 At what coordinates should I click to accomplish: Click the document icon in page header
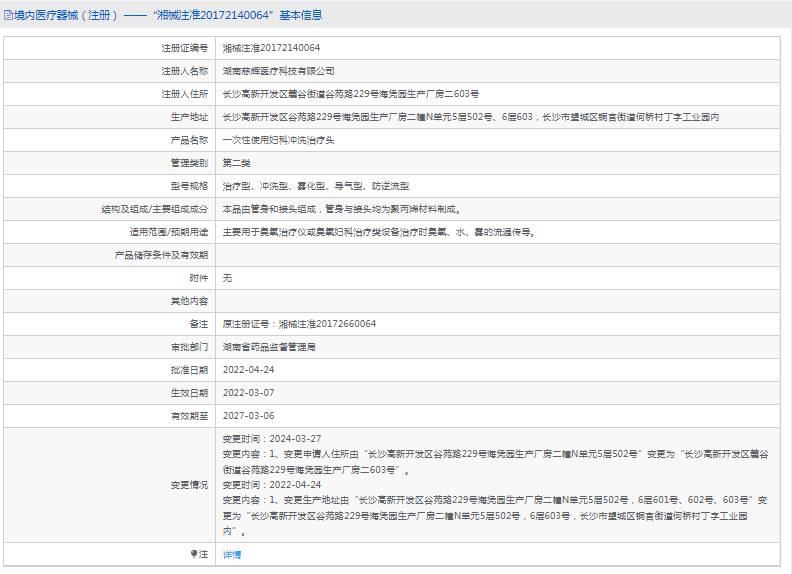point(8,15)
